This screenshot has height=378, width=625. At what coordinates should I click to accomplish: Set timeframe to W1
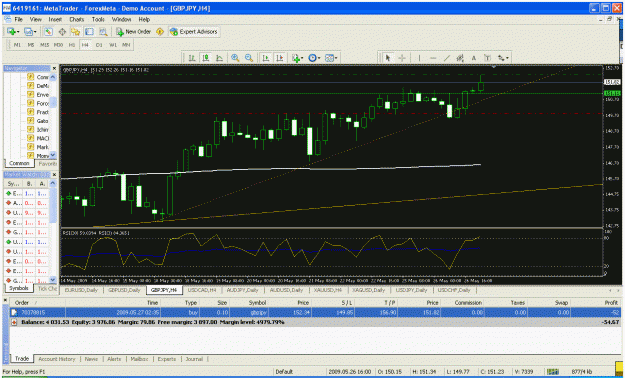point(113,45)
